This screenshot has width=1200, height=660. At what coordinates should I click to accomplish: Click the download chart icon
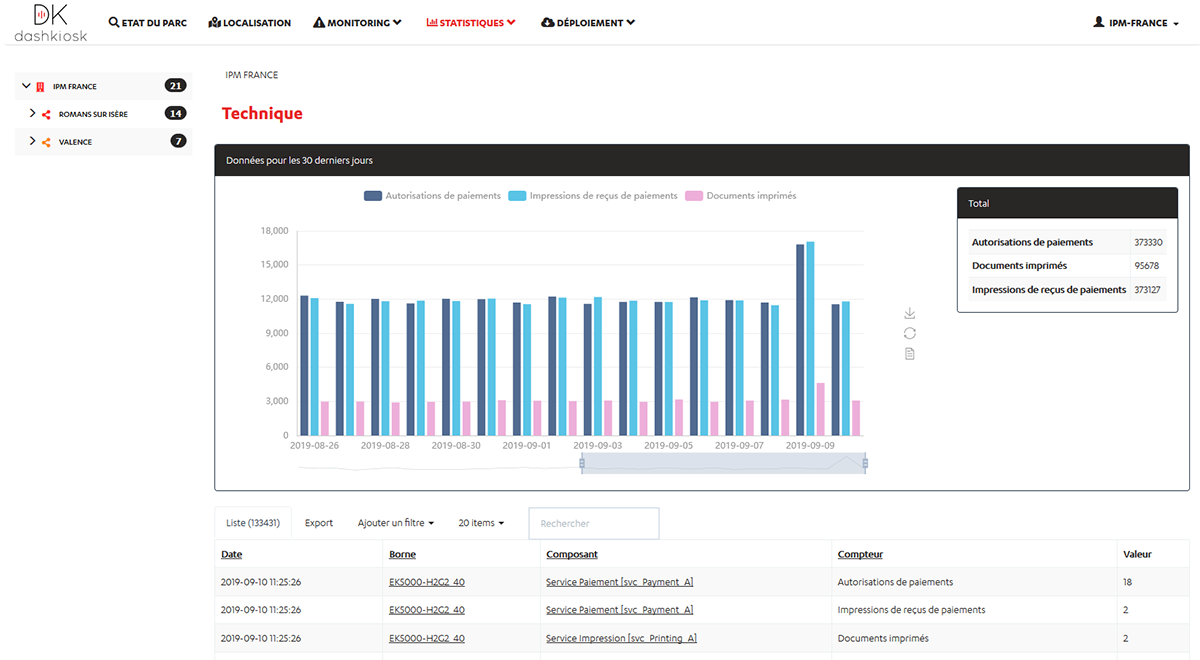click(909, 312)
